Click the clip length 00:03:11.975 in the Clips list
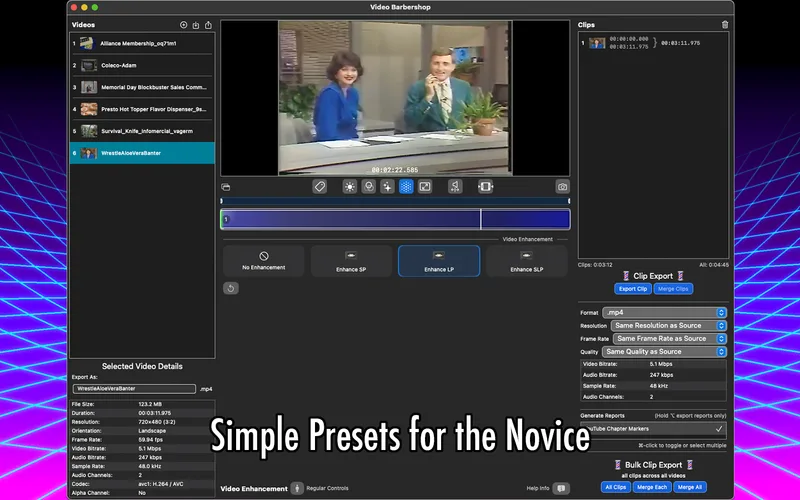This screenshot has width=800, height=500. point(681,43)
